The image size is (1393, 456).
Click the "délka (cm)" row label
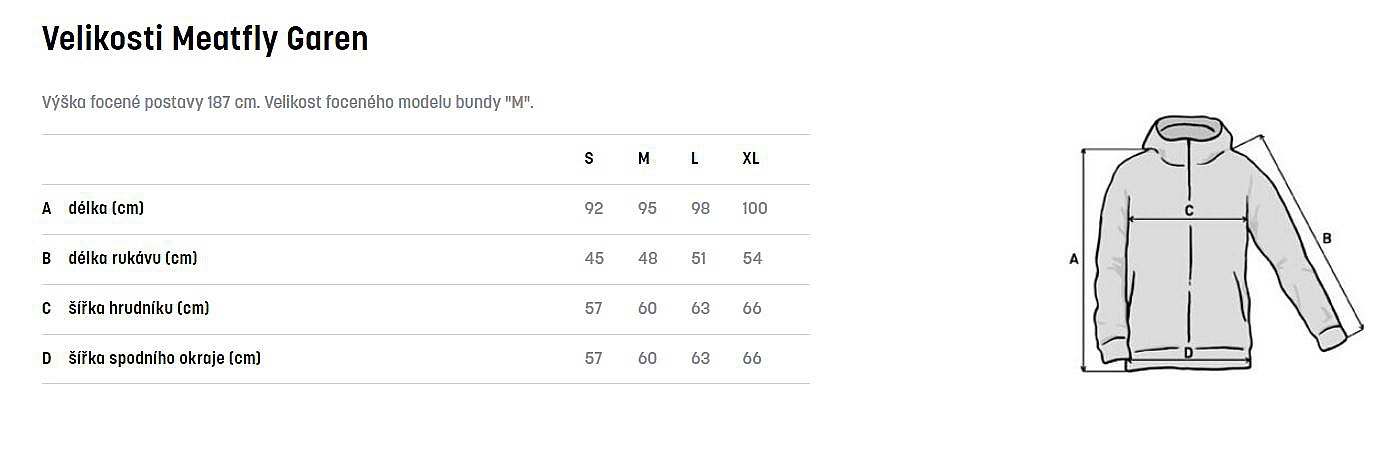(106, 209)
